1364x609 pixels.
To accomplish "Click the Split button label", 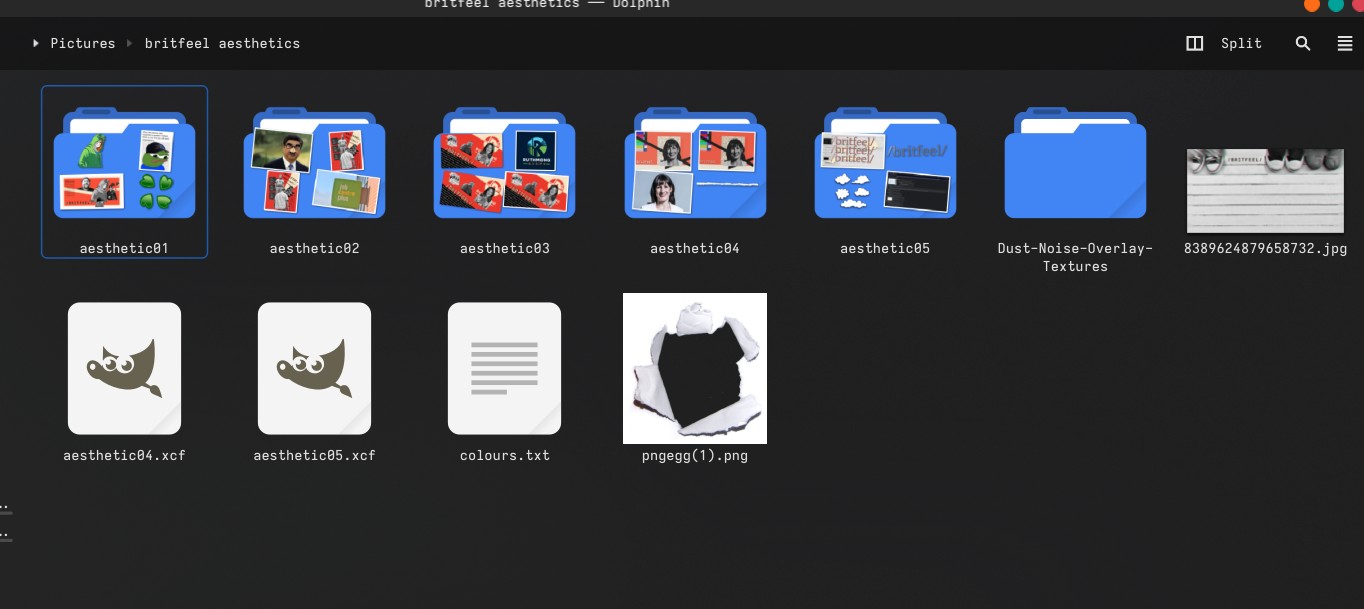I will (x=1241, y=43).
